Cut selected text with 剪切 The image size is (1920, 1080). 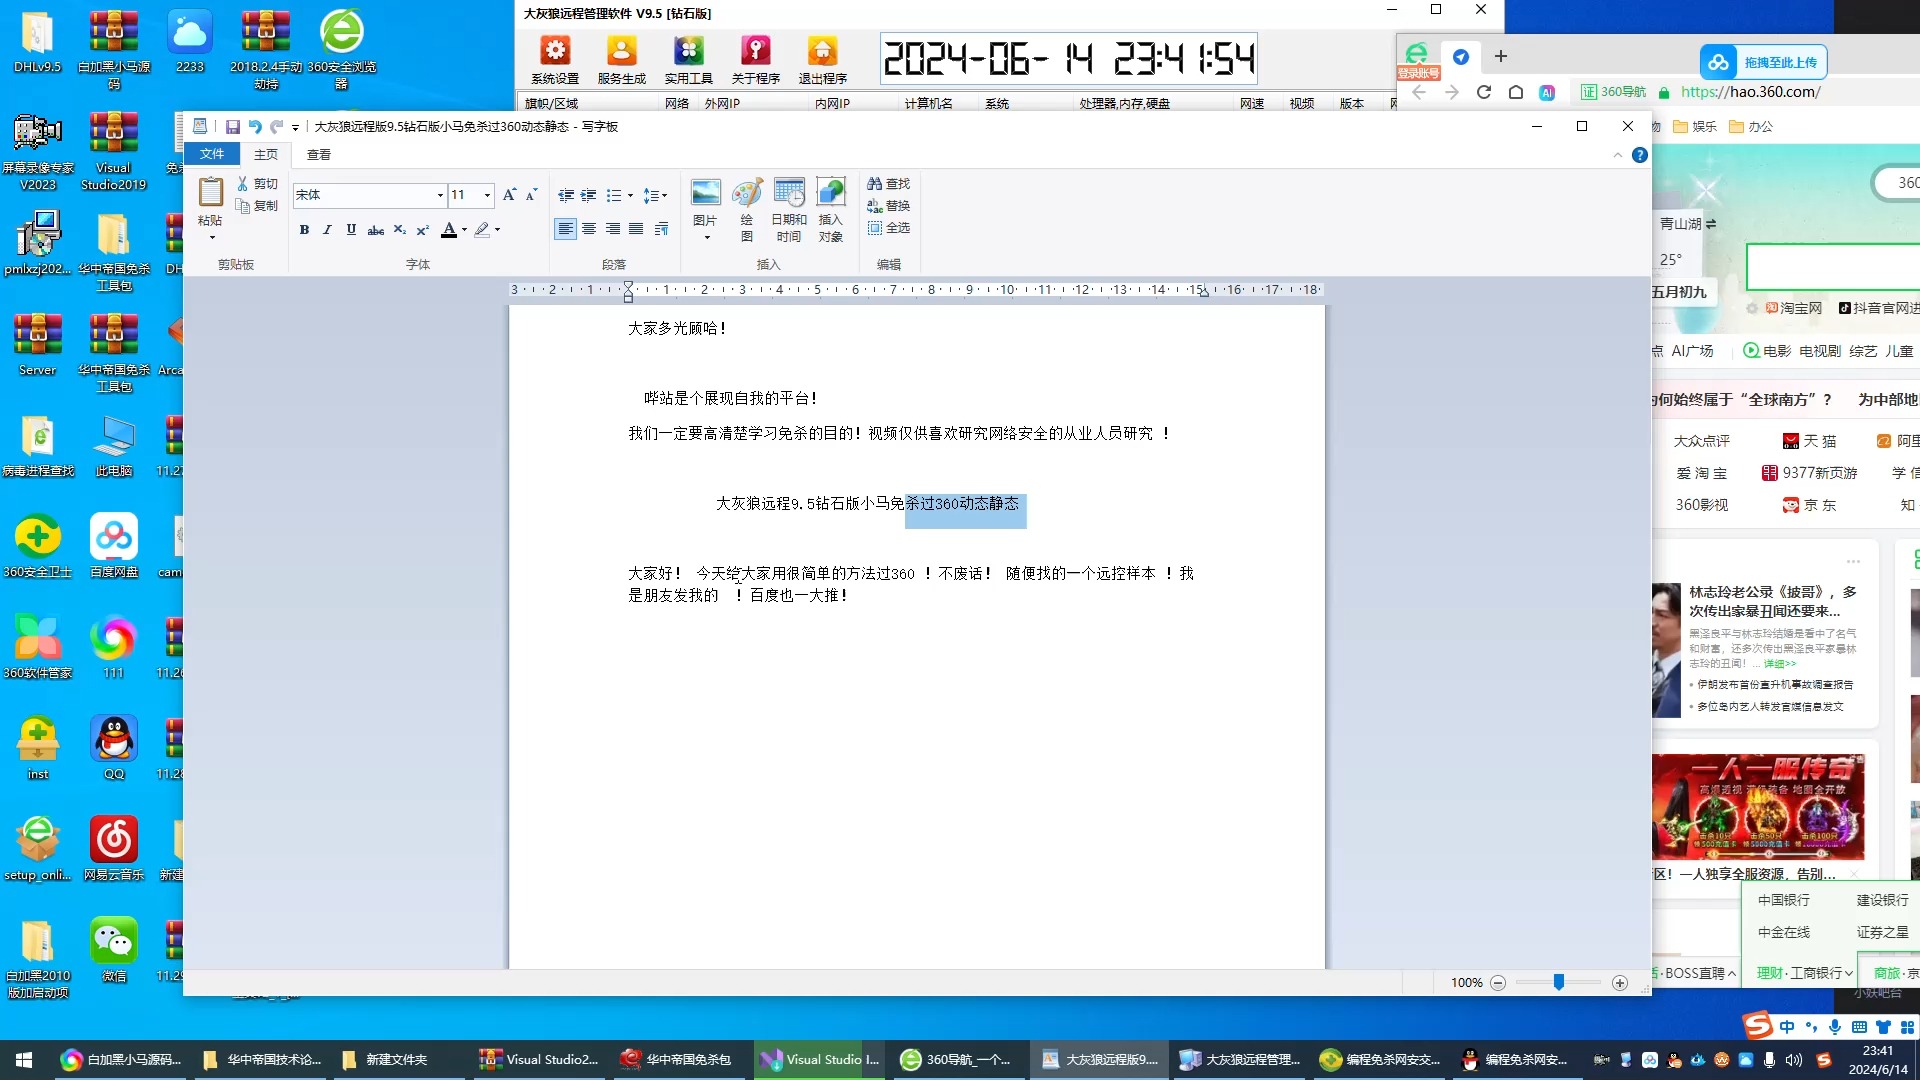click(x=257, y=184)
